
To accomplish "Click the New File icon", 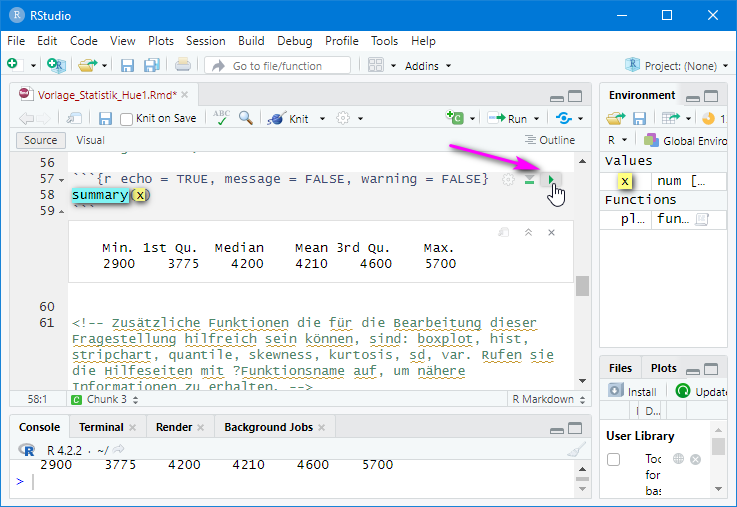I will [x=13, y=64].
